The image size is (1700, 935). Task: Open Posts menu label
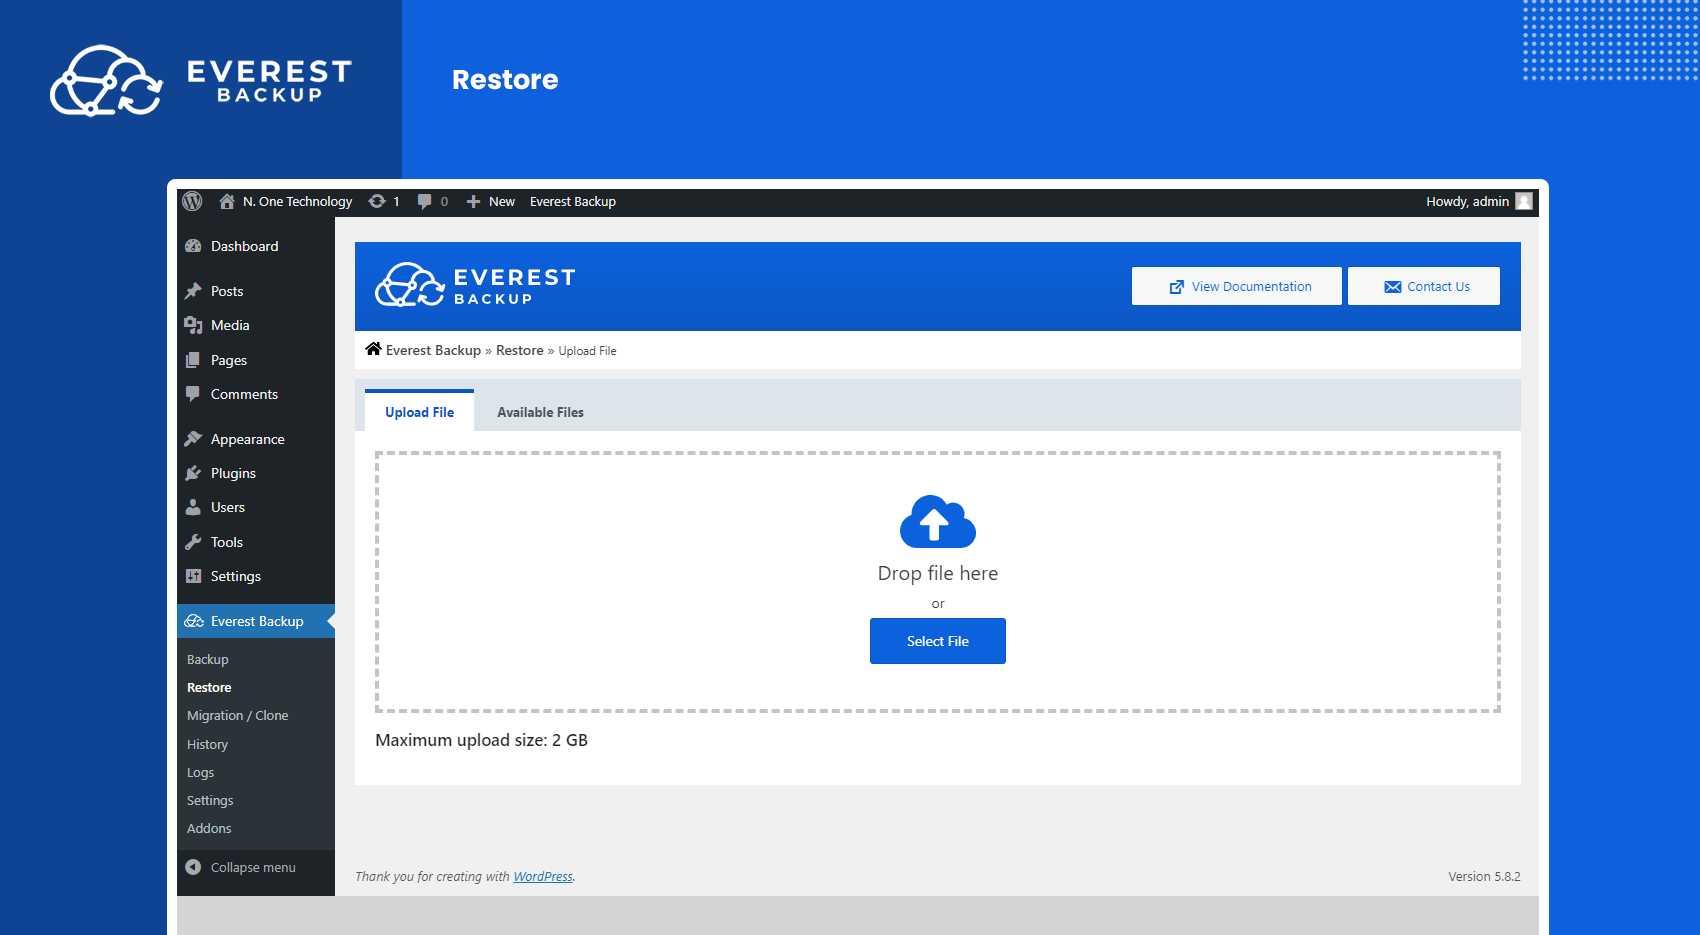[227, 291]
